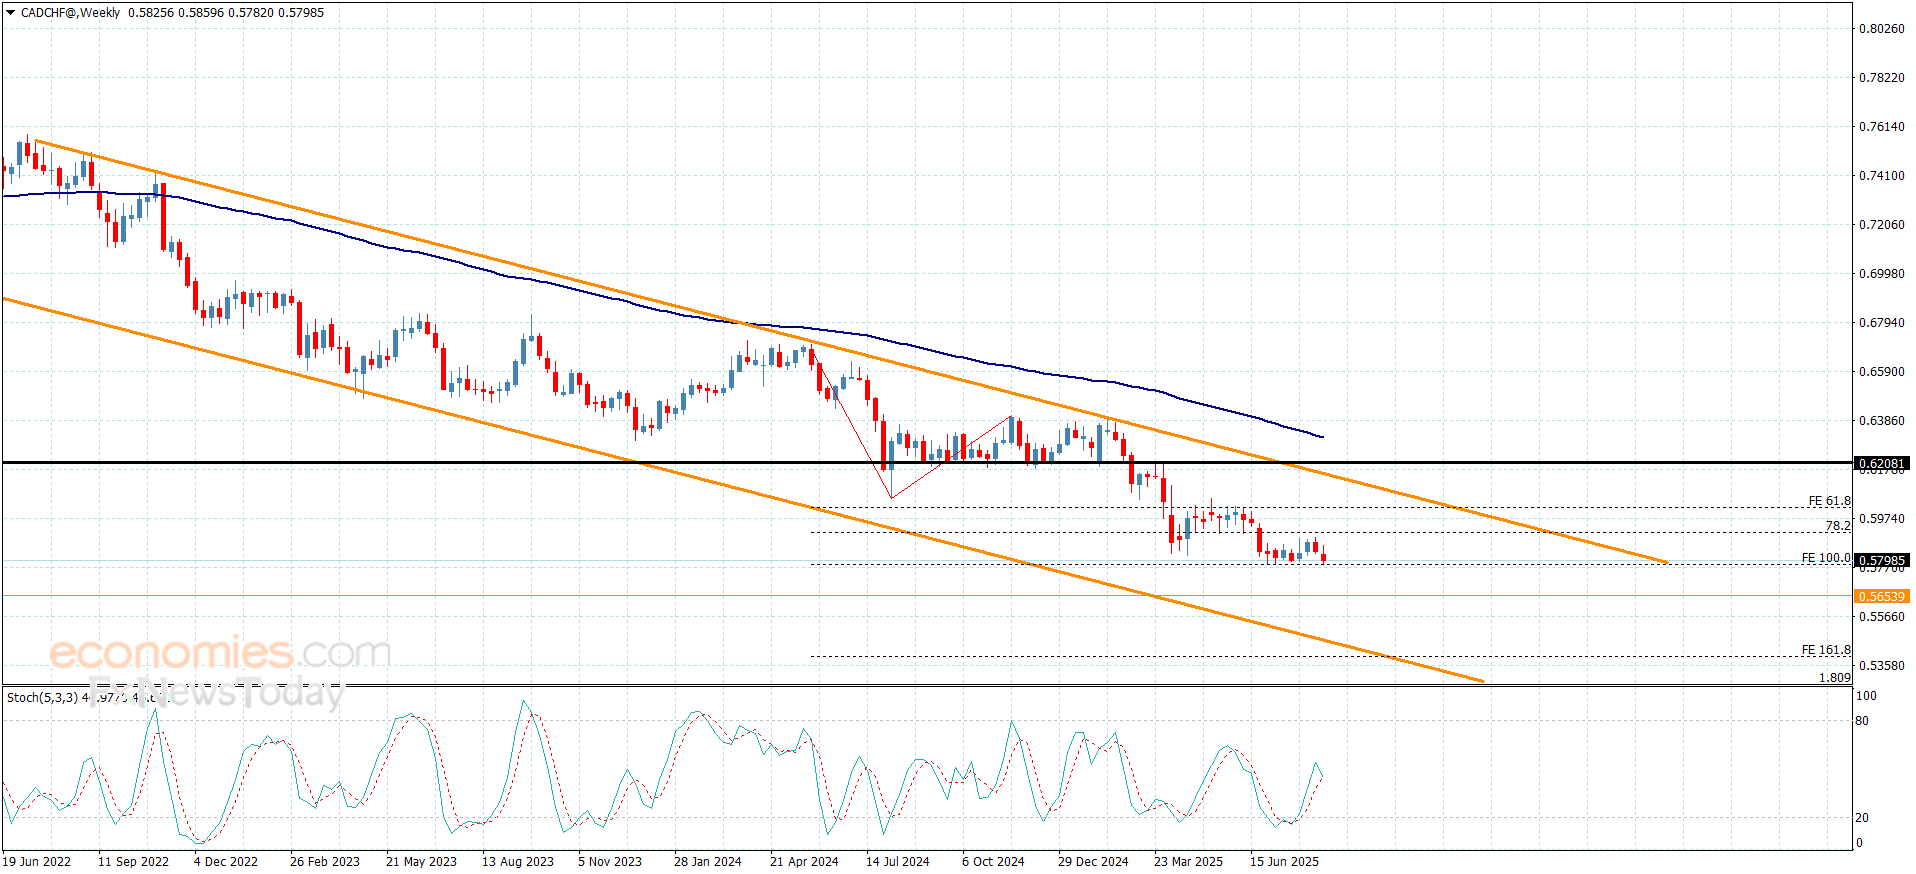Click the 1.809 level label

click(1834, 677)
